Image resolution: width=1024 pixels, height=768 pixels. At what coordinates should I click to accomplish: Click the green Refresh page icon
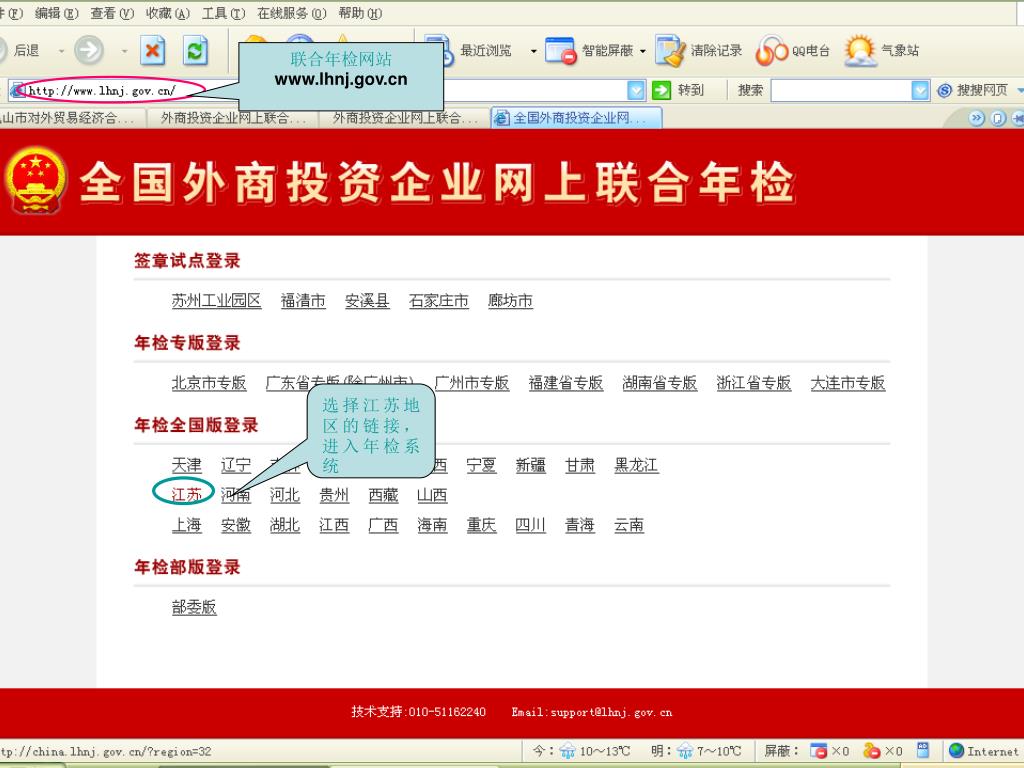pos(195,50)
